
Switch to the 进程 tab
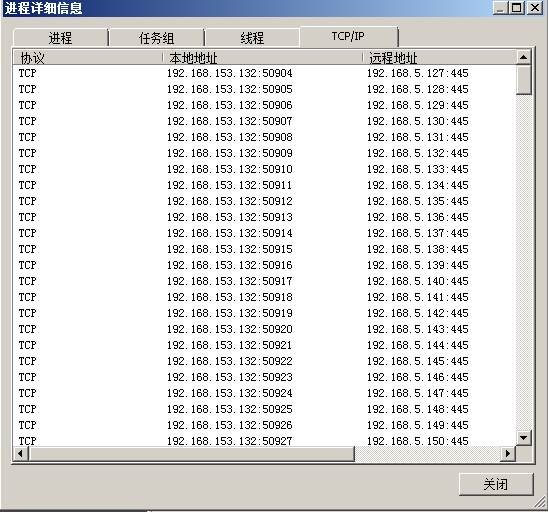coord(60,37)
